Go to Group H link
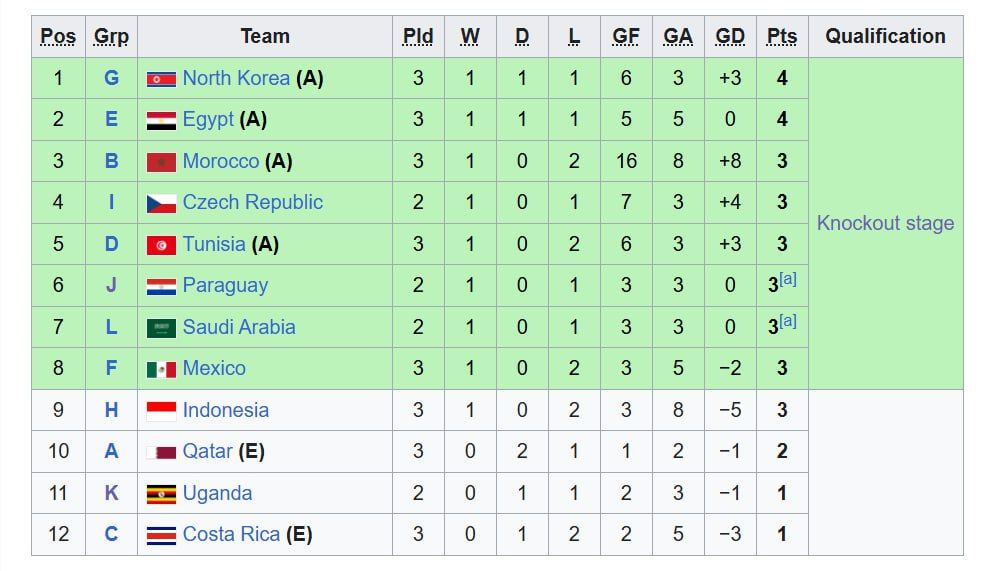988x571 pixels. pos(111,410)
